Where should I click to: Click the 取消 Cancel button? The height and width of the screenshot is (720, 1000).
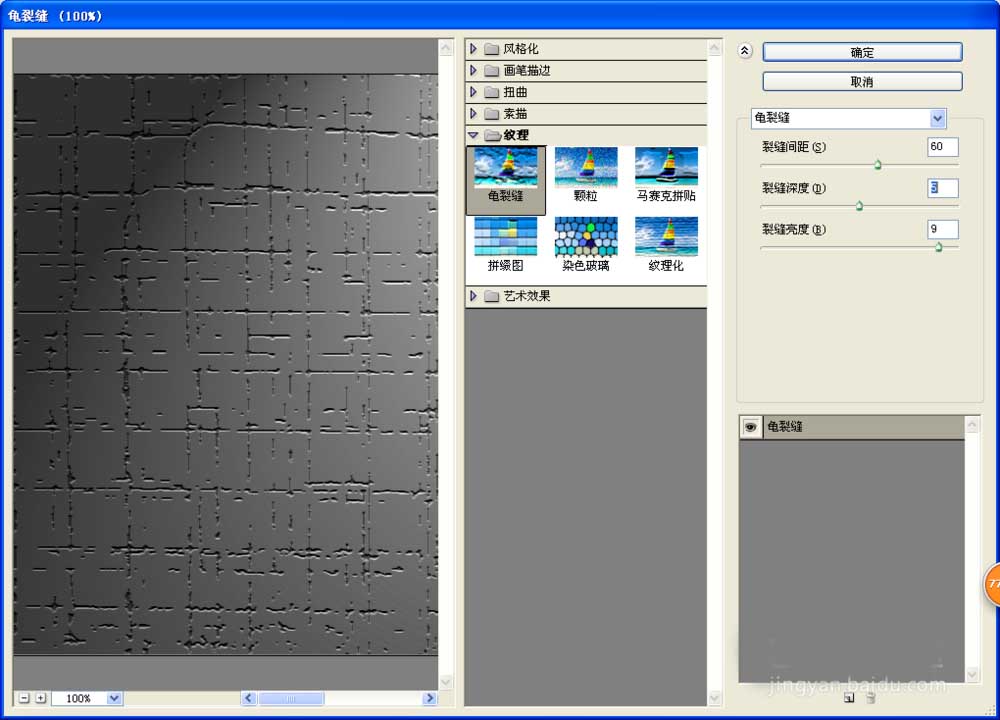tap(861, 81)
